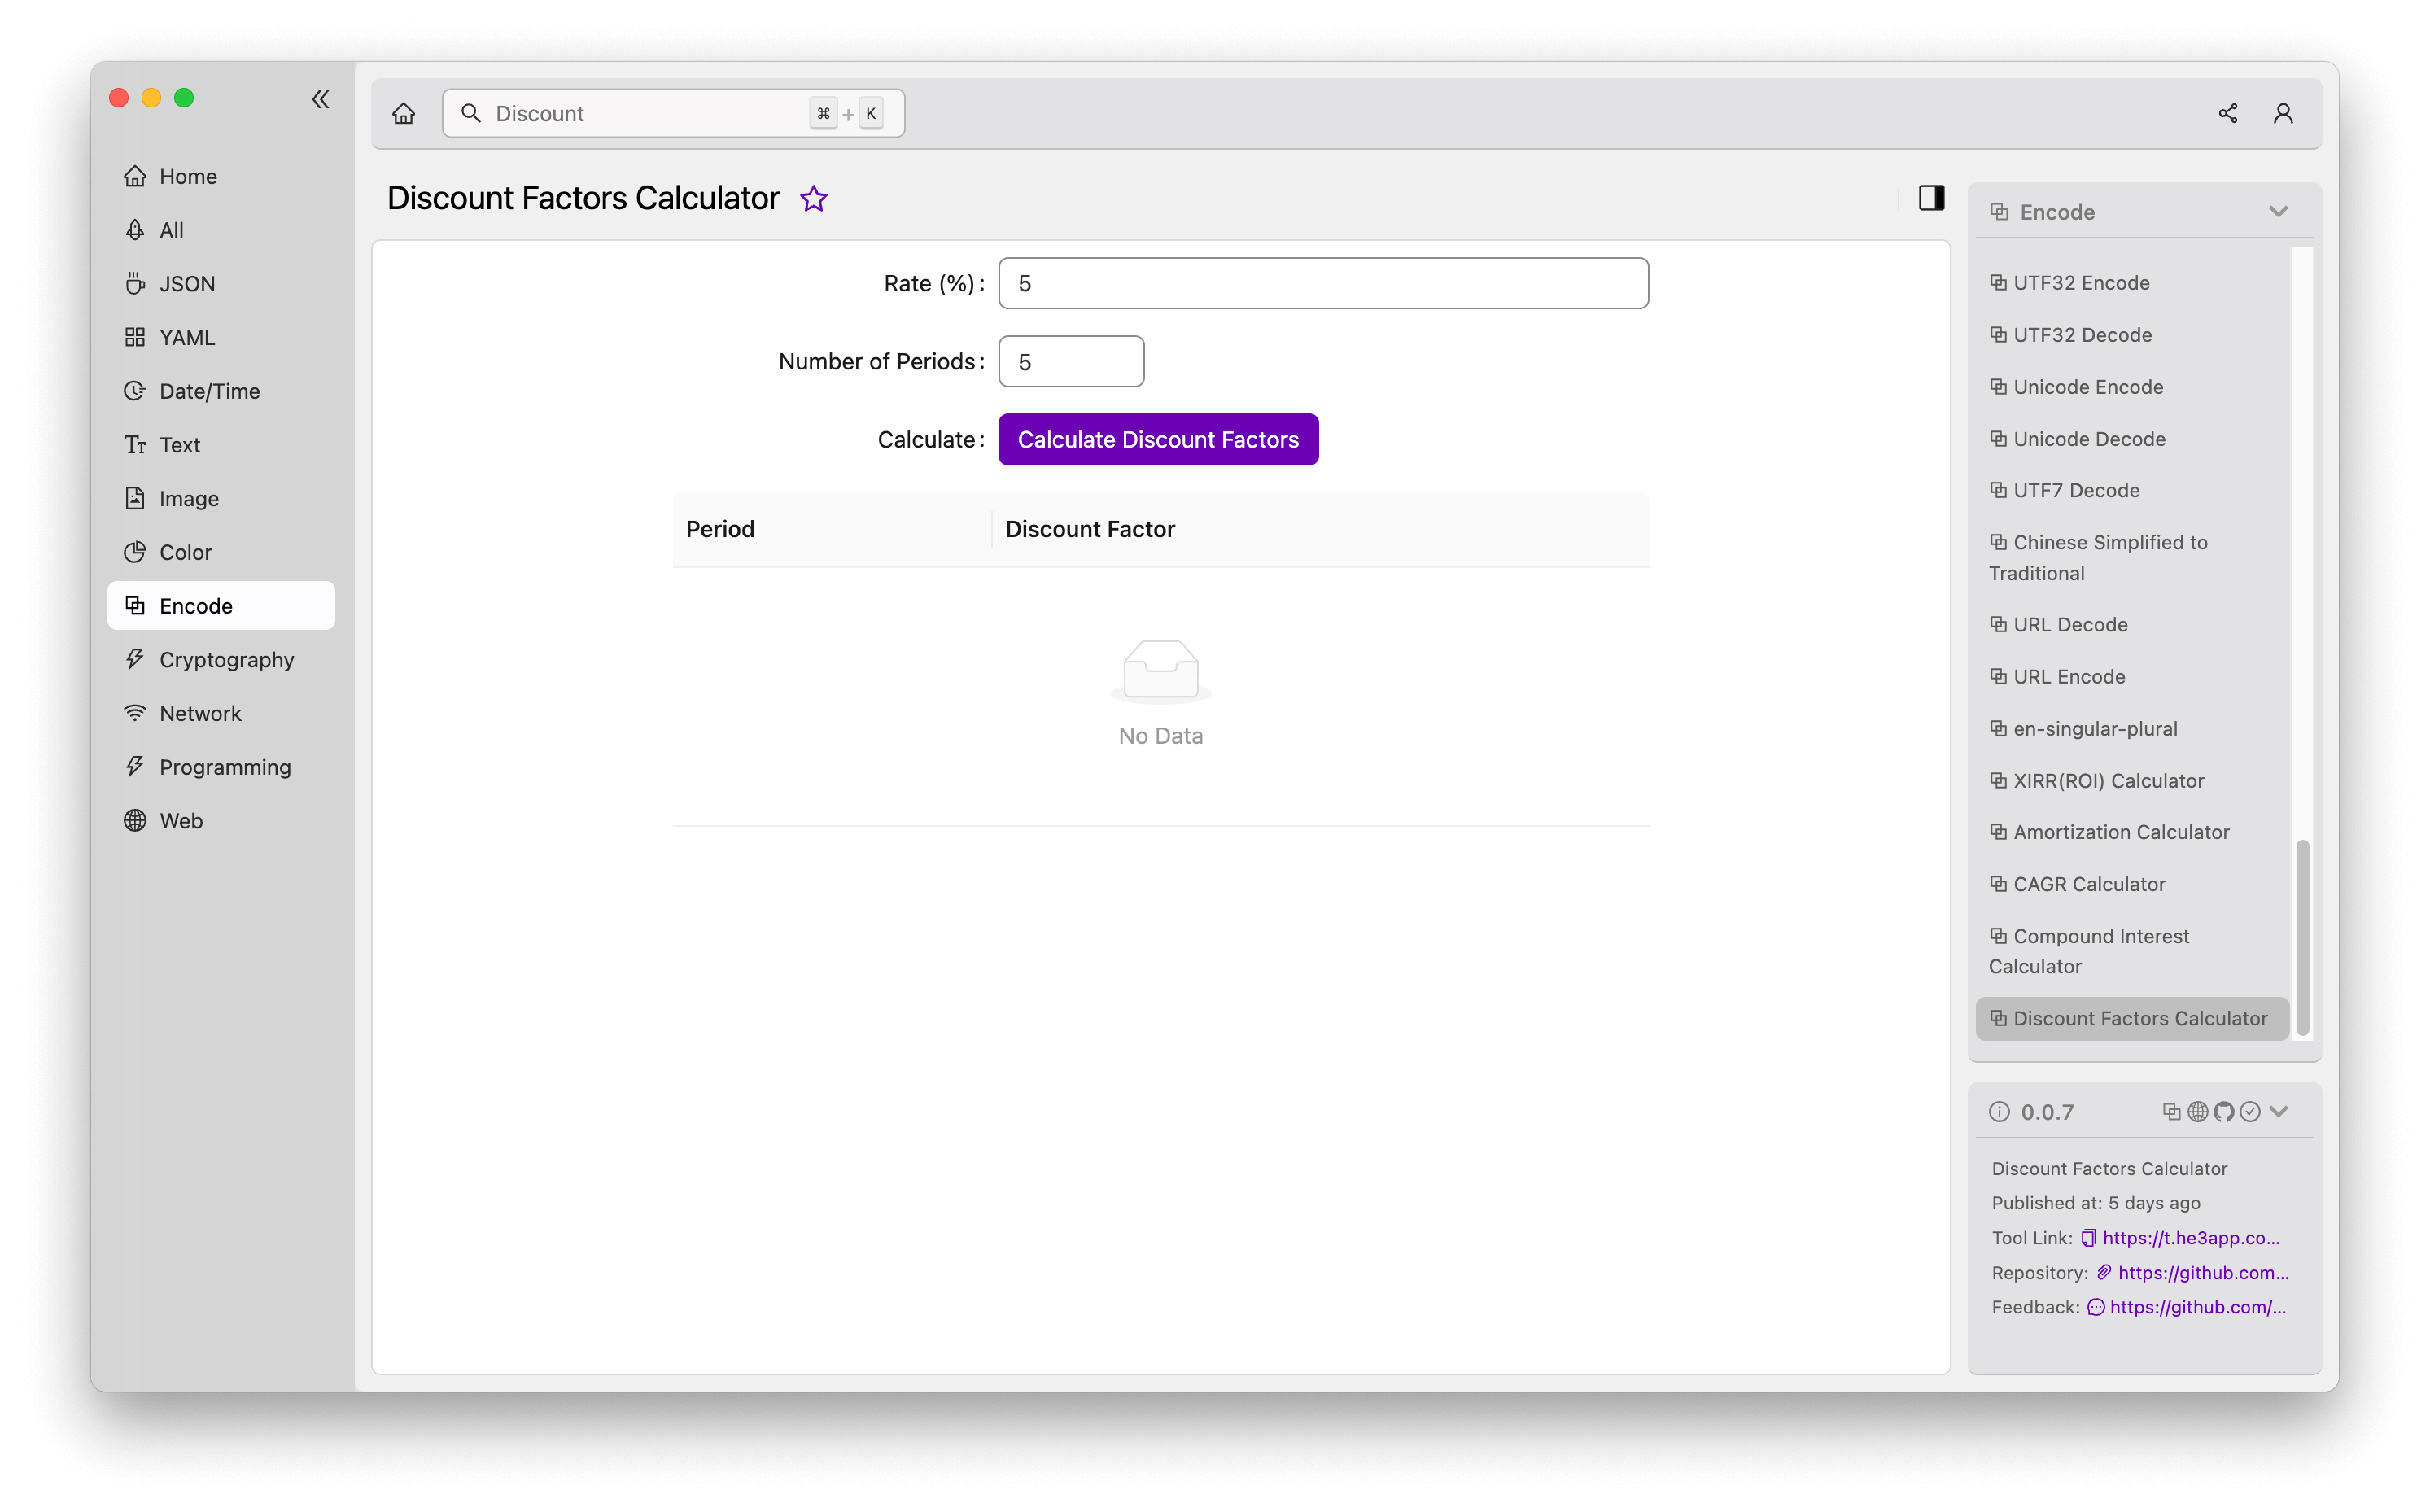Click the Rate percentage input field
The width and height of the screenshot is (2430, 1512).
coord(1322,282)
